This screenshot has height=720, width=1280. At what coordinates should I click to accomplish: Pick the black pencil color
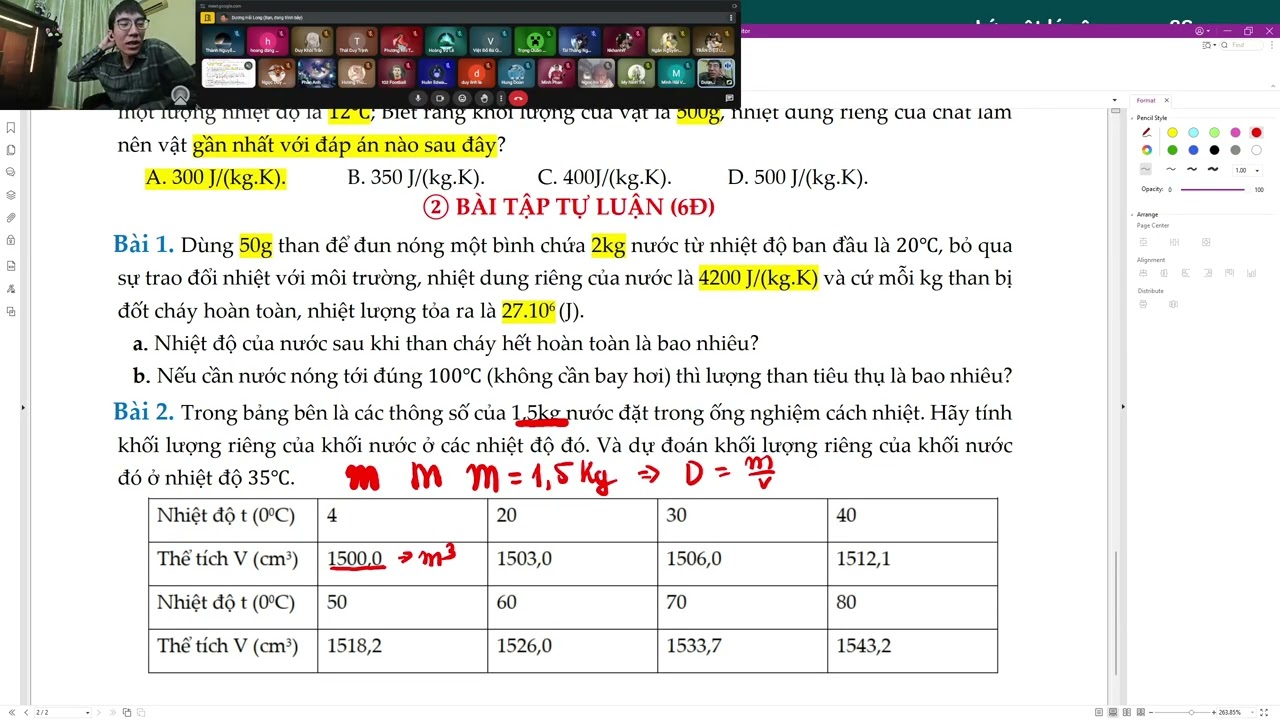(x=1214, y=150)
